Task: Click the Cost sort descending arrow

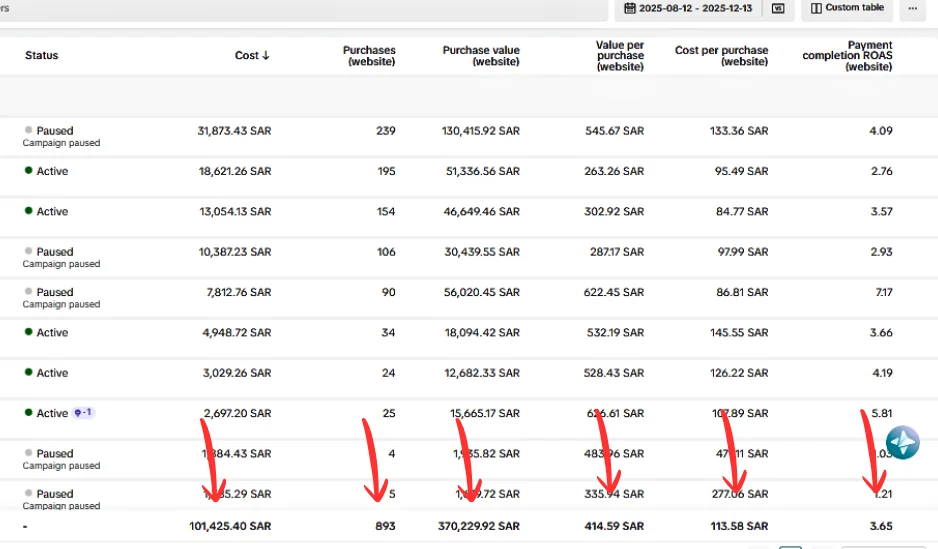Action: click(266, 55)
